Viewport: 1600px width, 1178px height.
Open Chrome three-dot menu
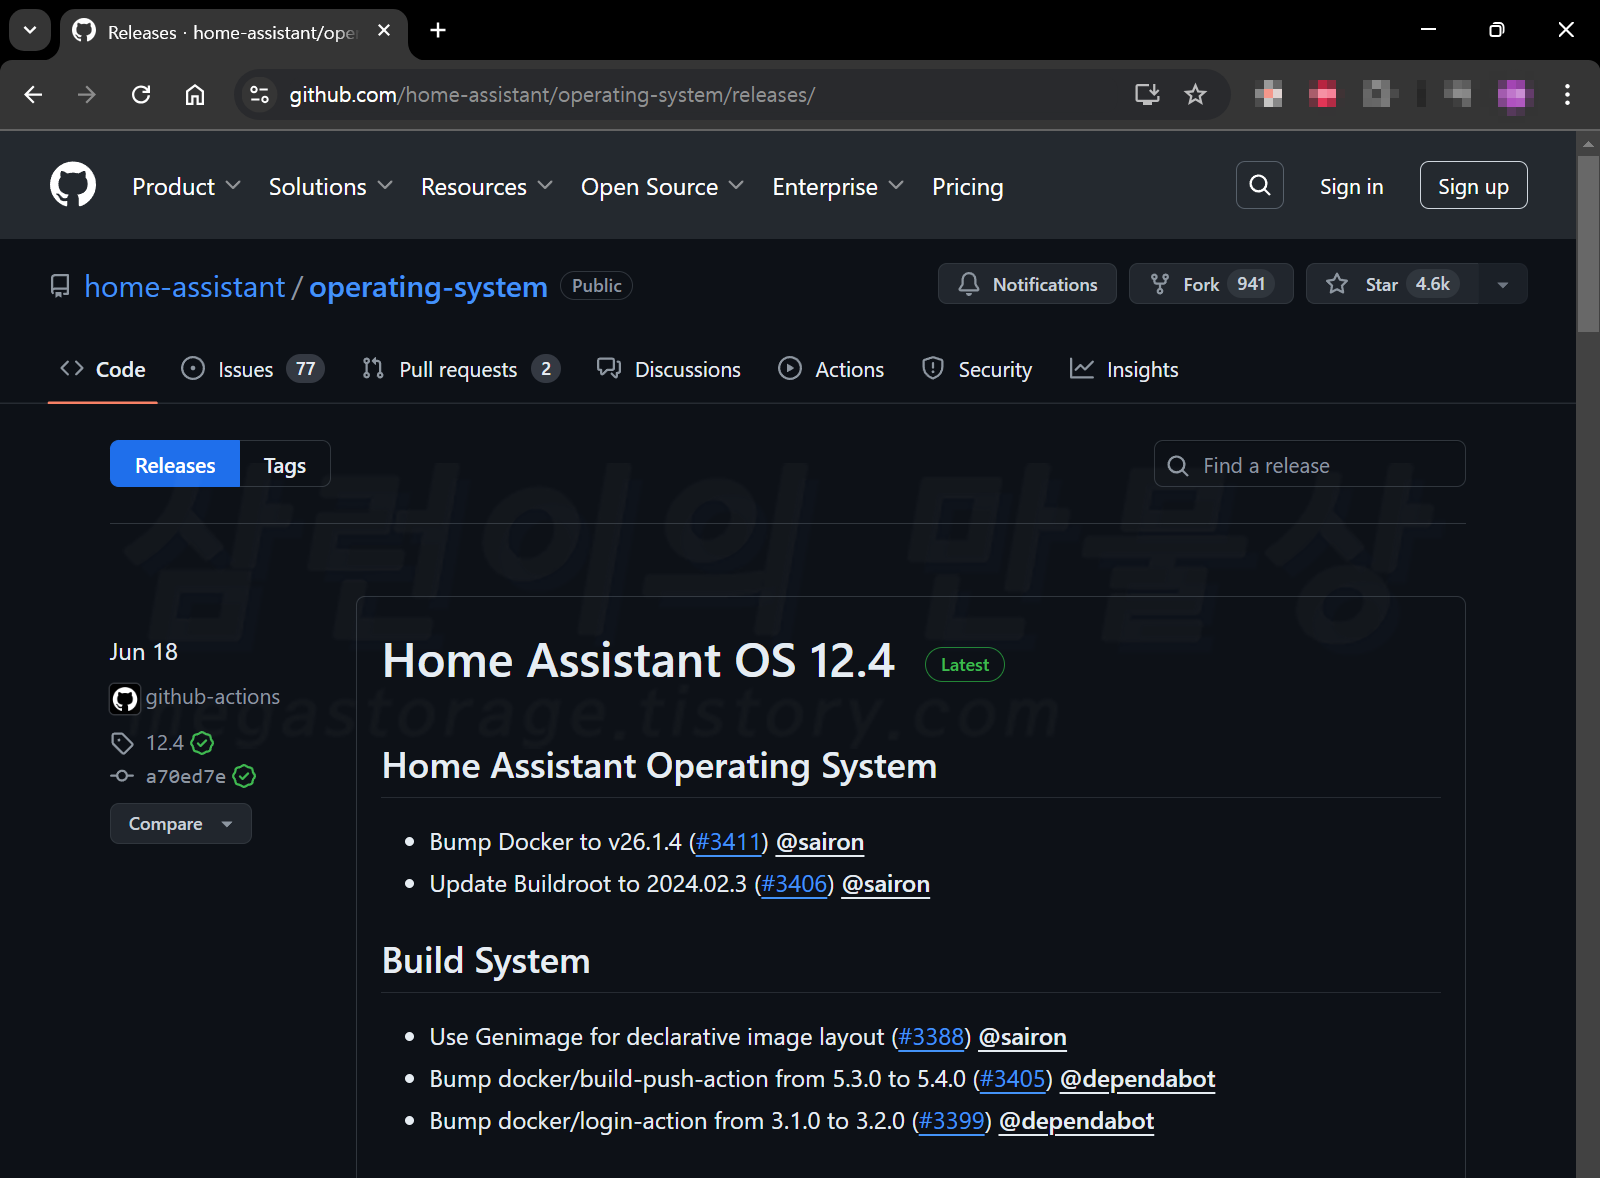click(x=1567, y=95)
